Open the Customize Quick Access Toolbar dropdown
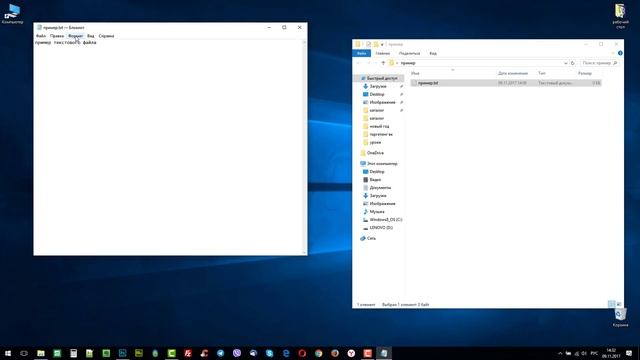 (x=382, y=44)
